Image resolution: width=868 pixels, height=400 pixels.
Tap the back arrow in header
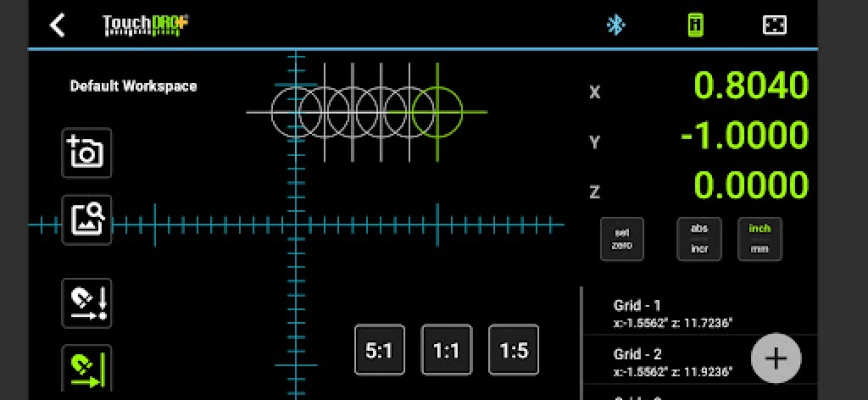58,25
